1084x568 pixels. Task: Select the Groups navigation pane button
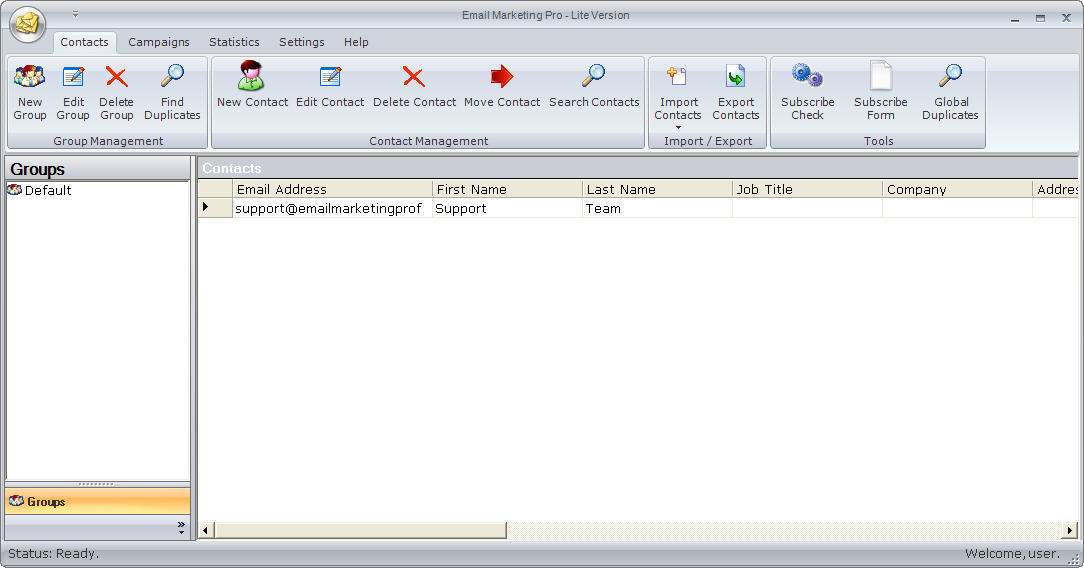(x=97, y=502)
